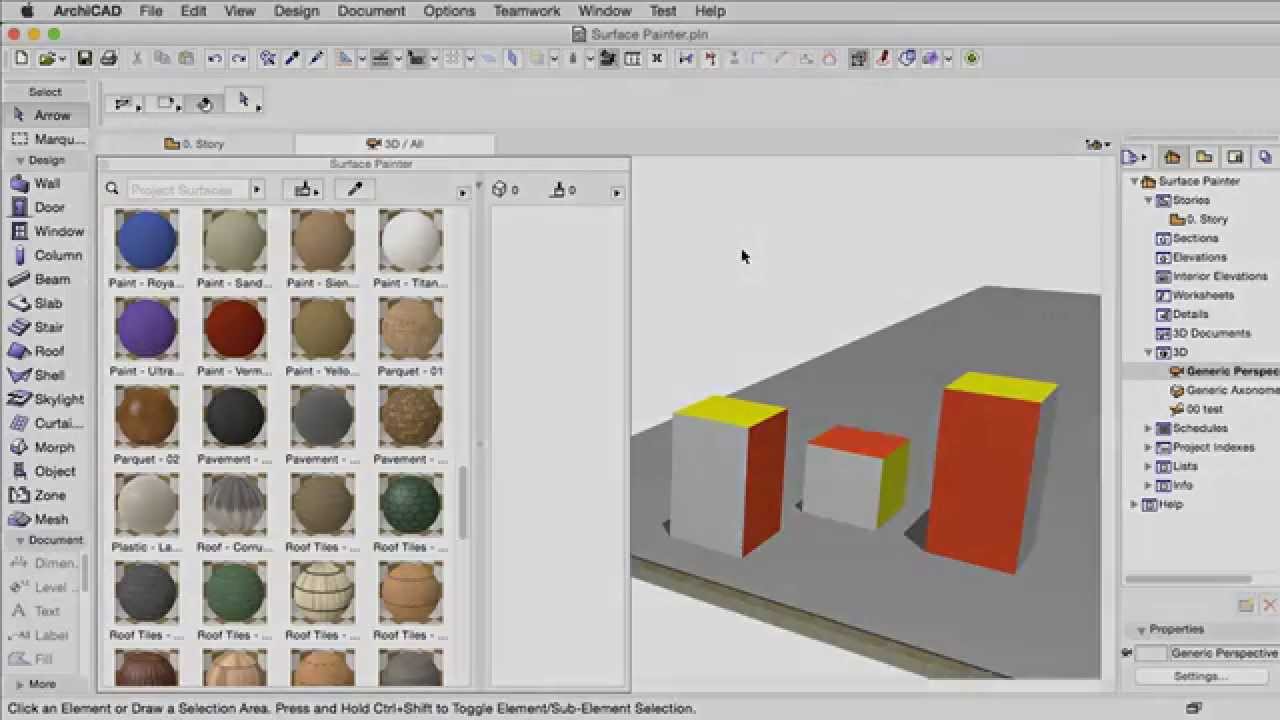
Task: Collapse the 3D tree node in navigator
Action: coord(1148,352)
